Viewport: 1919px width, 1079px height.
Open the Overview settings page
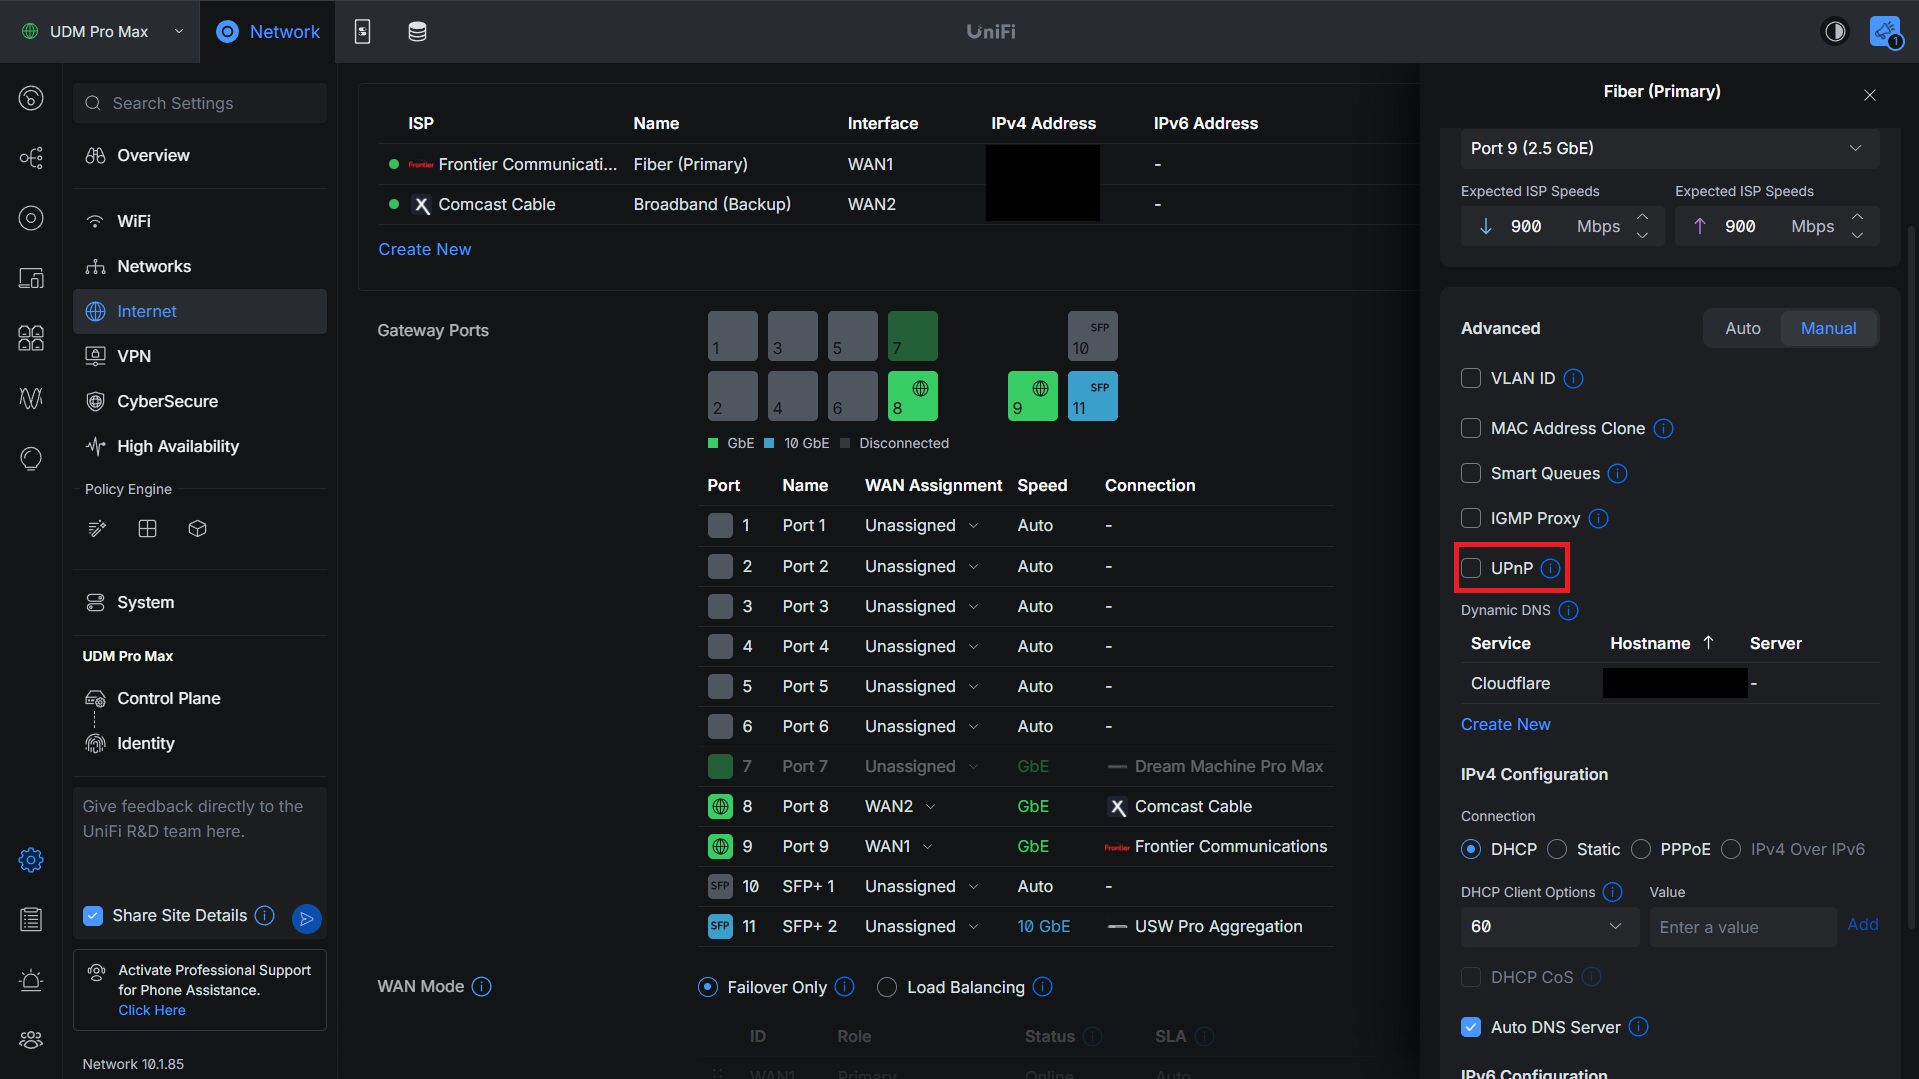[200, 156]
